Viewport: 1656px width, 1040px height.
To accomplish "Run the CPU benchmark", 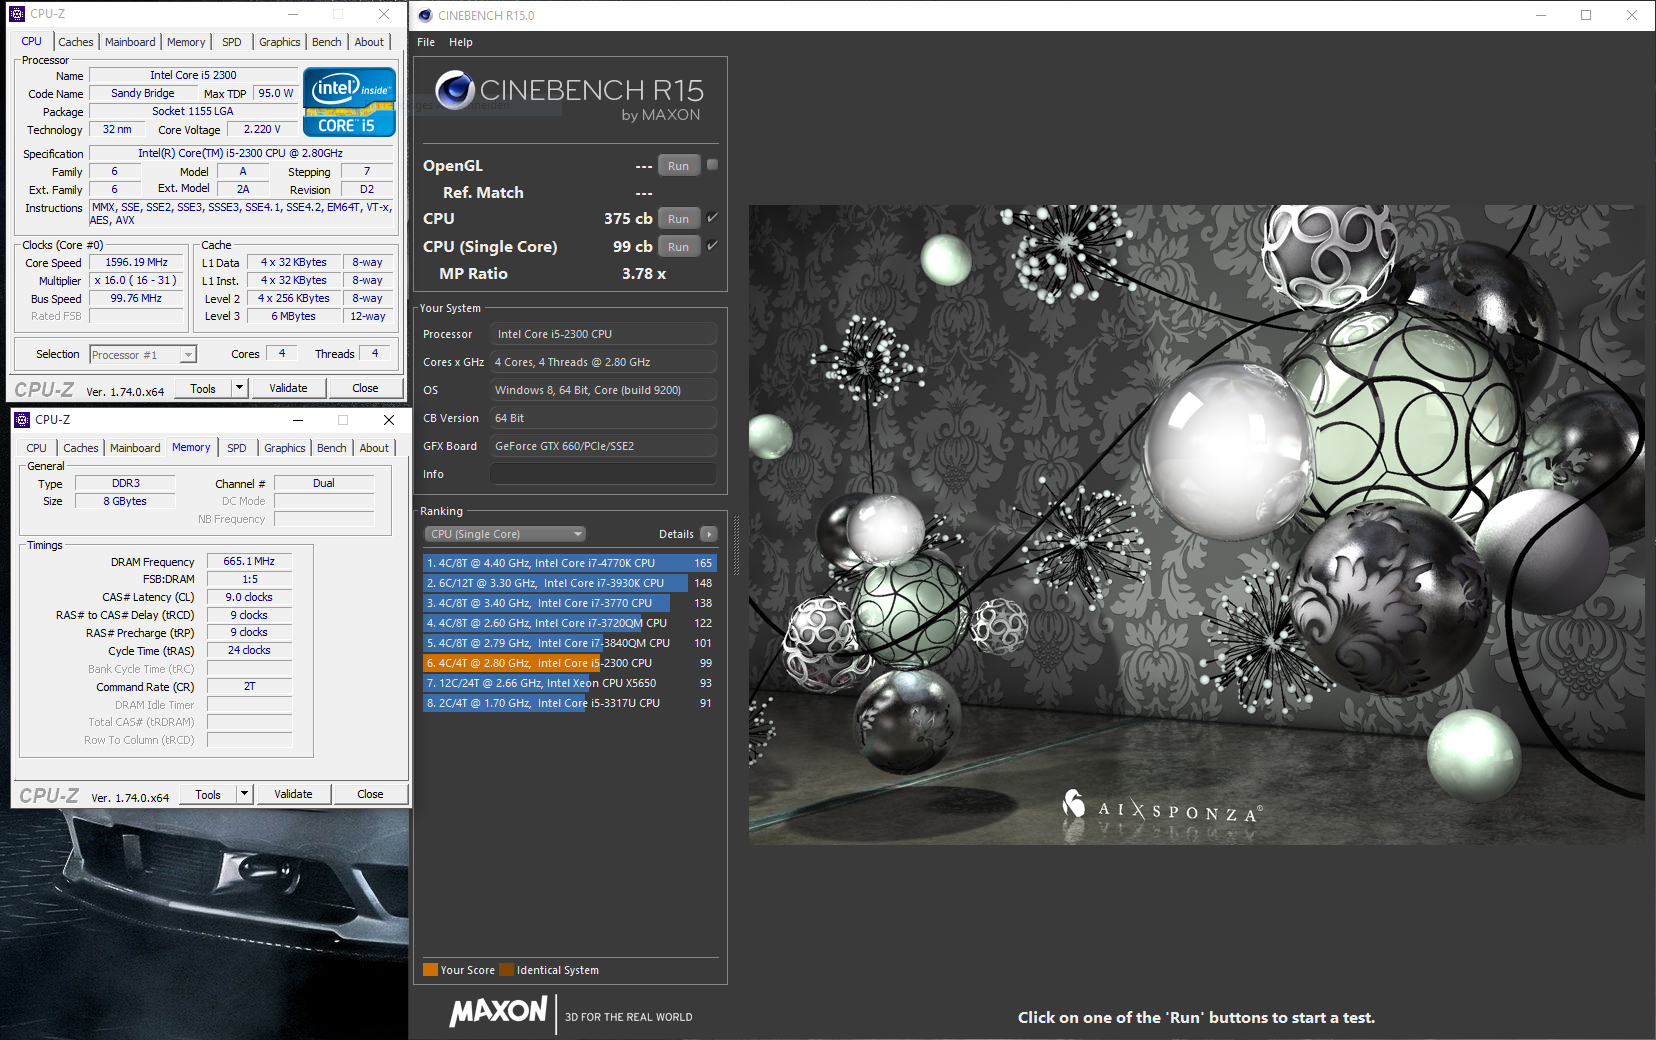I will (679, 219).
